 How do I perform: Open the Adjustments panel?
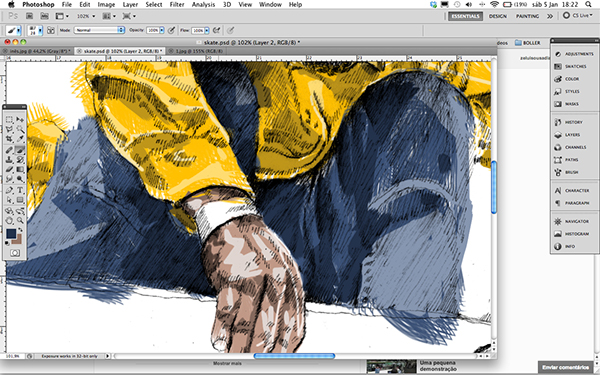click(574, 54)
